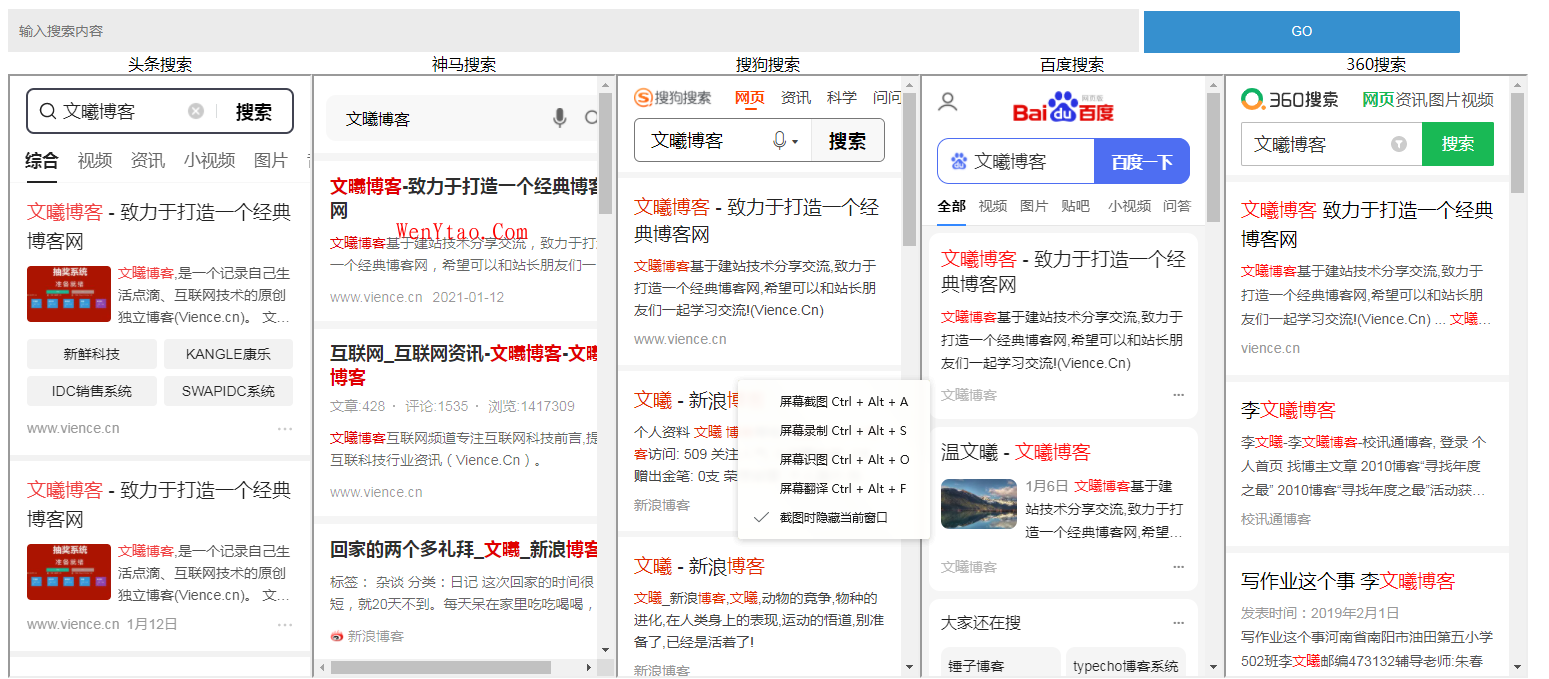Screen dimensions: 1549x679
Task: Open the Sogou search logo
Action: click(673, 97)
